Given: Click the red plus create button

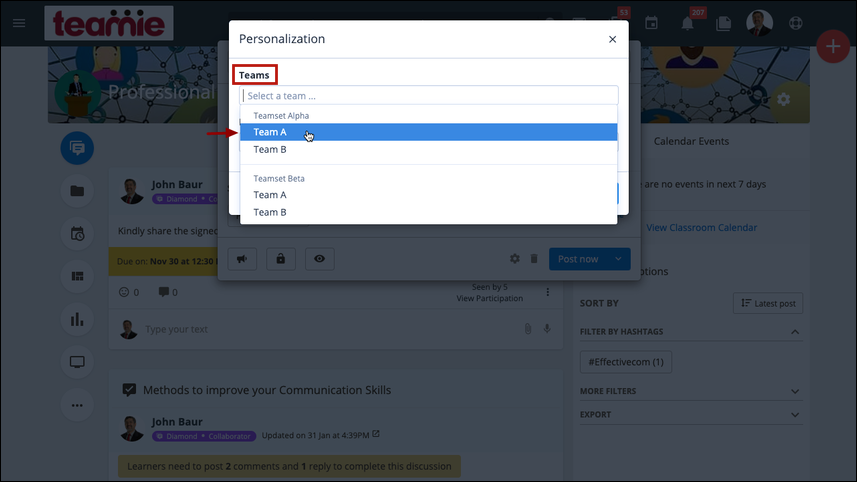Looking at the screenshot, I should (832, 46).
